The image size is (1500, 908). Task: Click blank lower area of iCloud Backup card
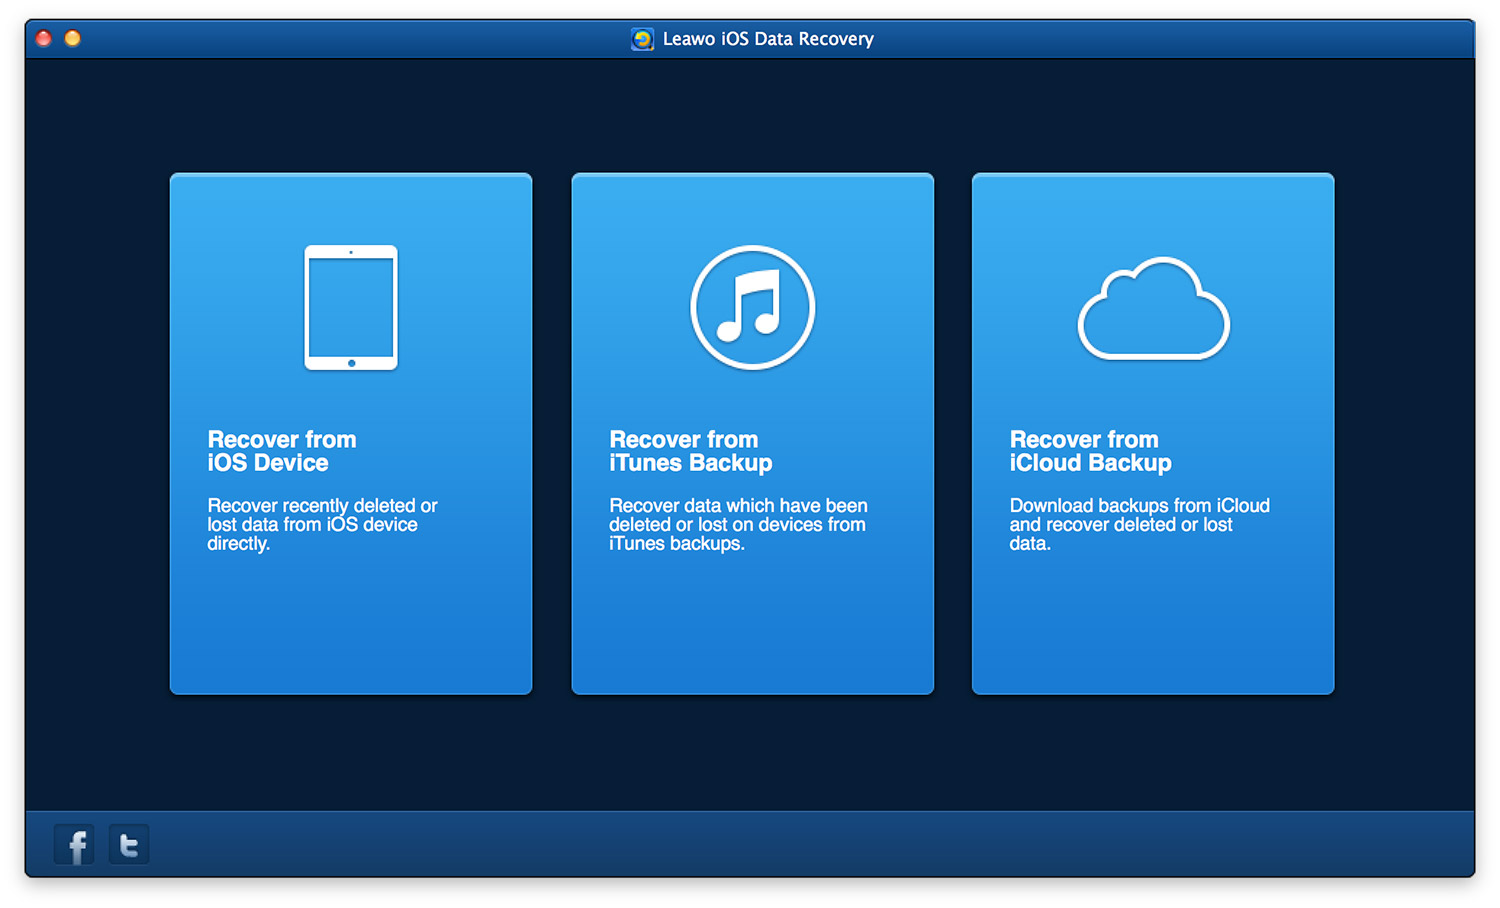pyautogui.click(x=1153, y=630)
